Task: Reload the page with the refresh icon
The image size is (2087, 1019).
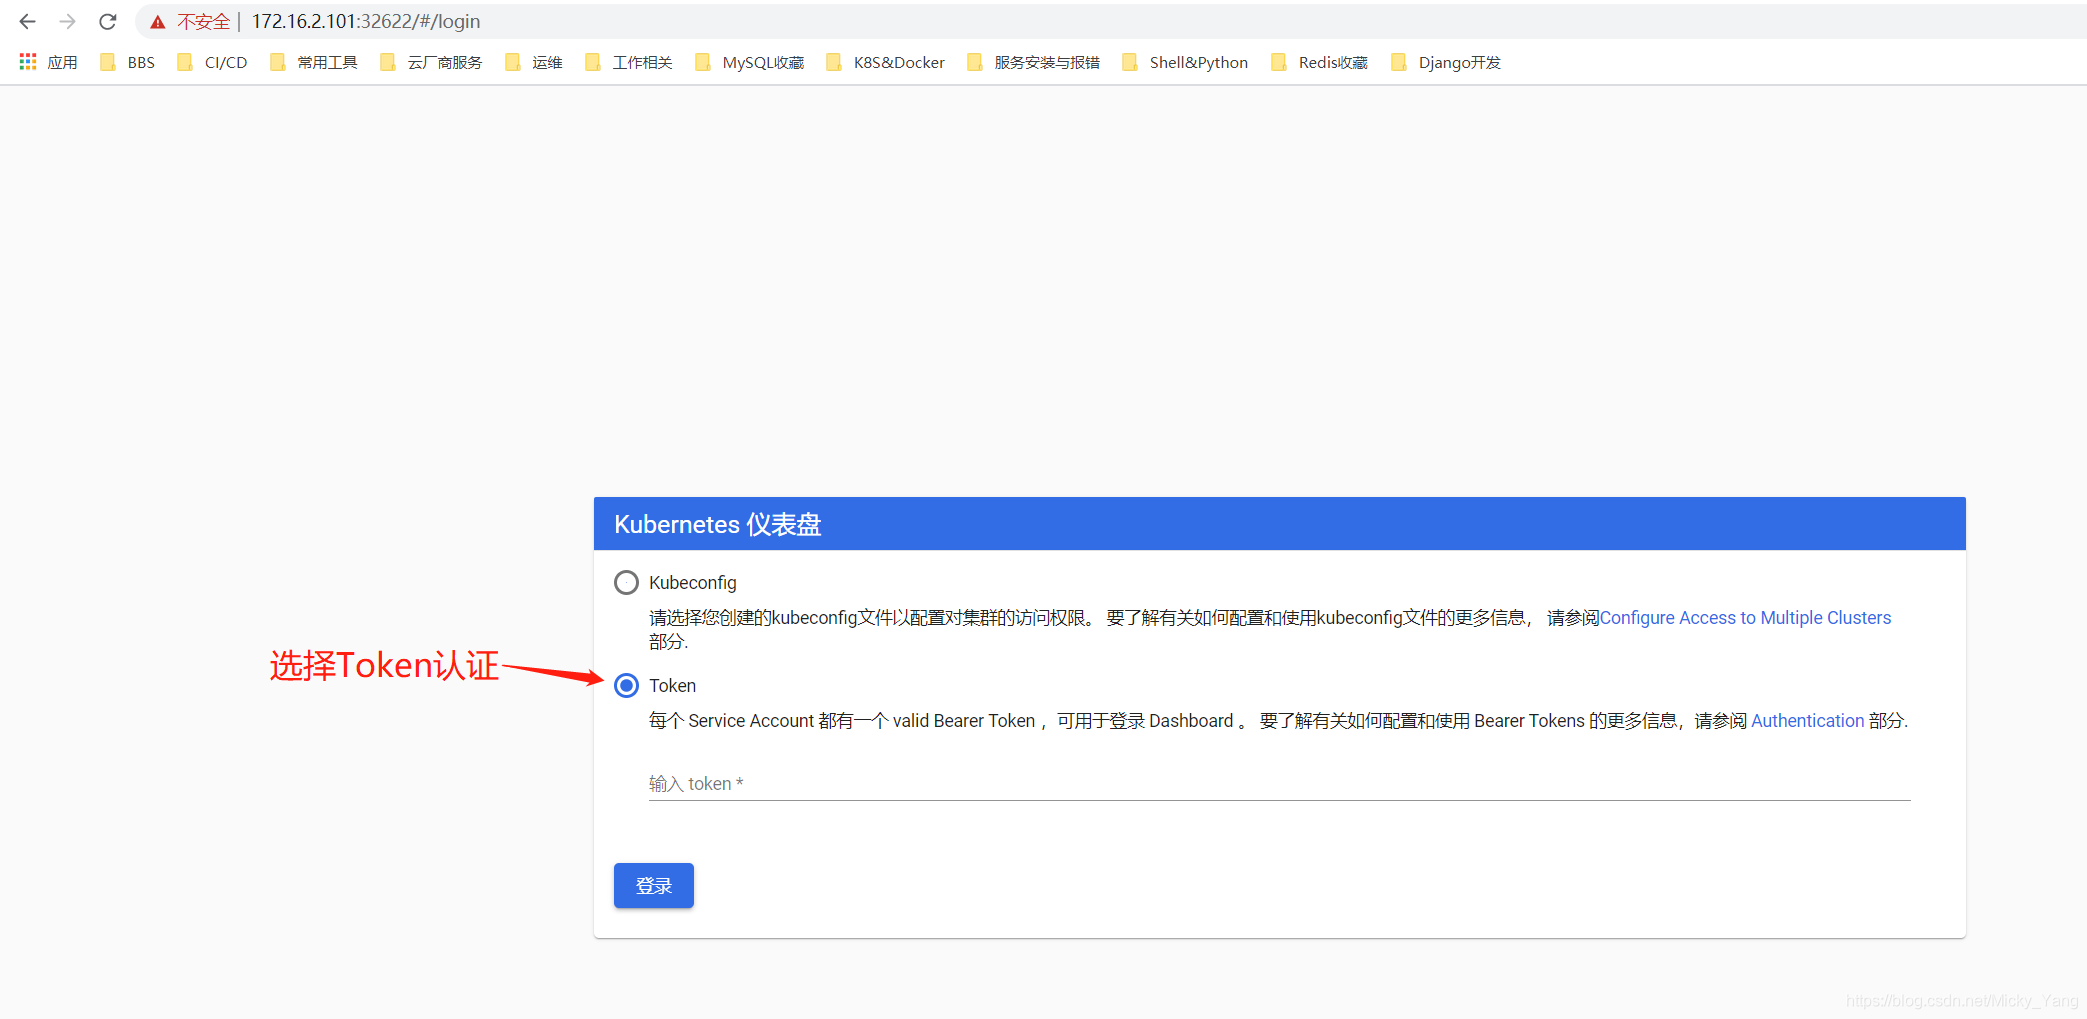Action: [108, 21]
